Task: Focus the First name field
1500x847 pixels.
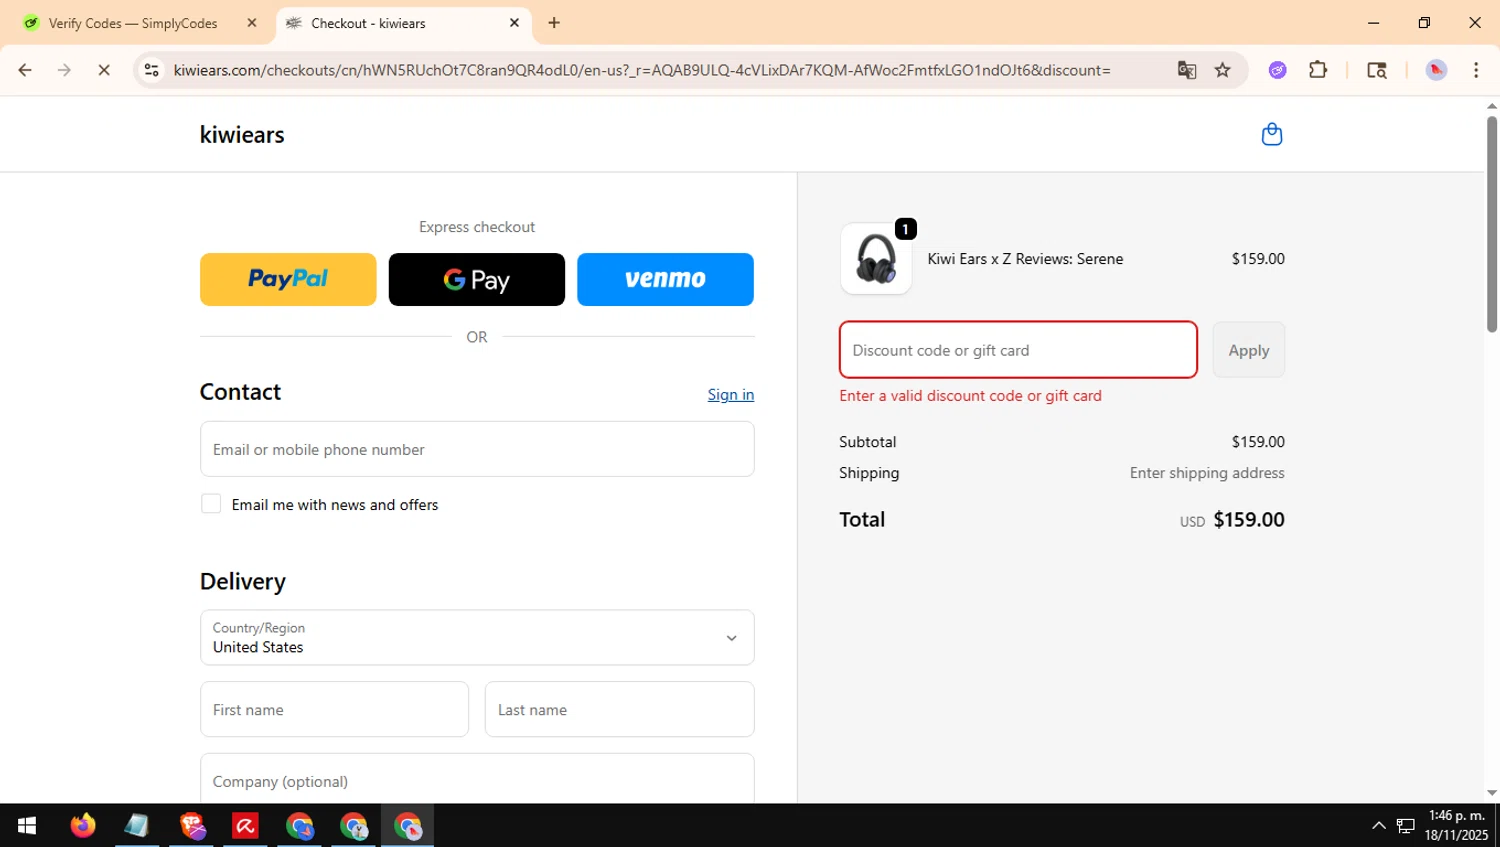Action: pos(334,709)
